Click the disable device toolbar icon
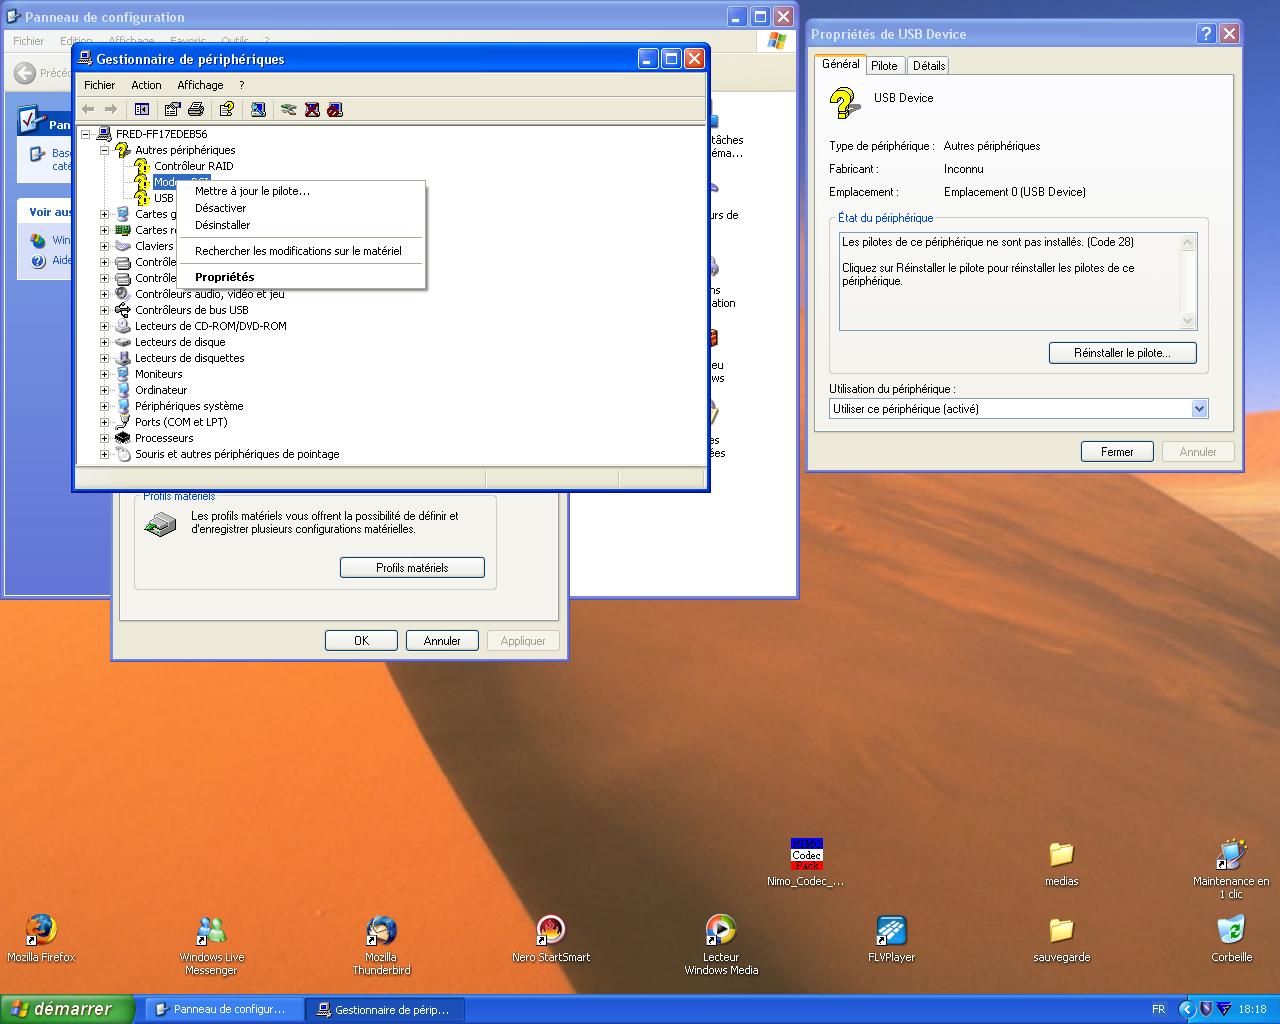1280x1024 pixels. 335,109
